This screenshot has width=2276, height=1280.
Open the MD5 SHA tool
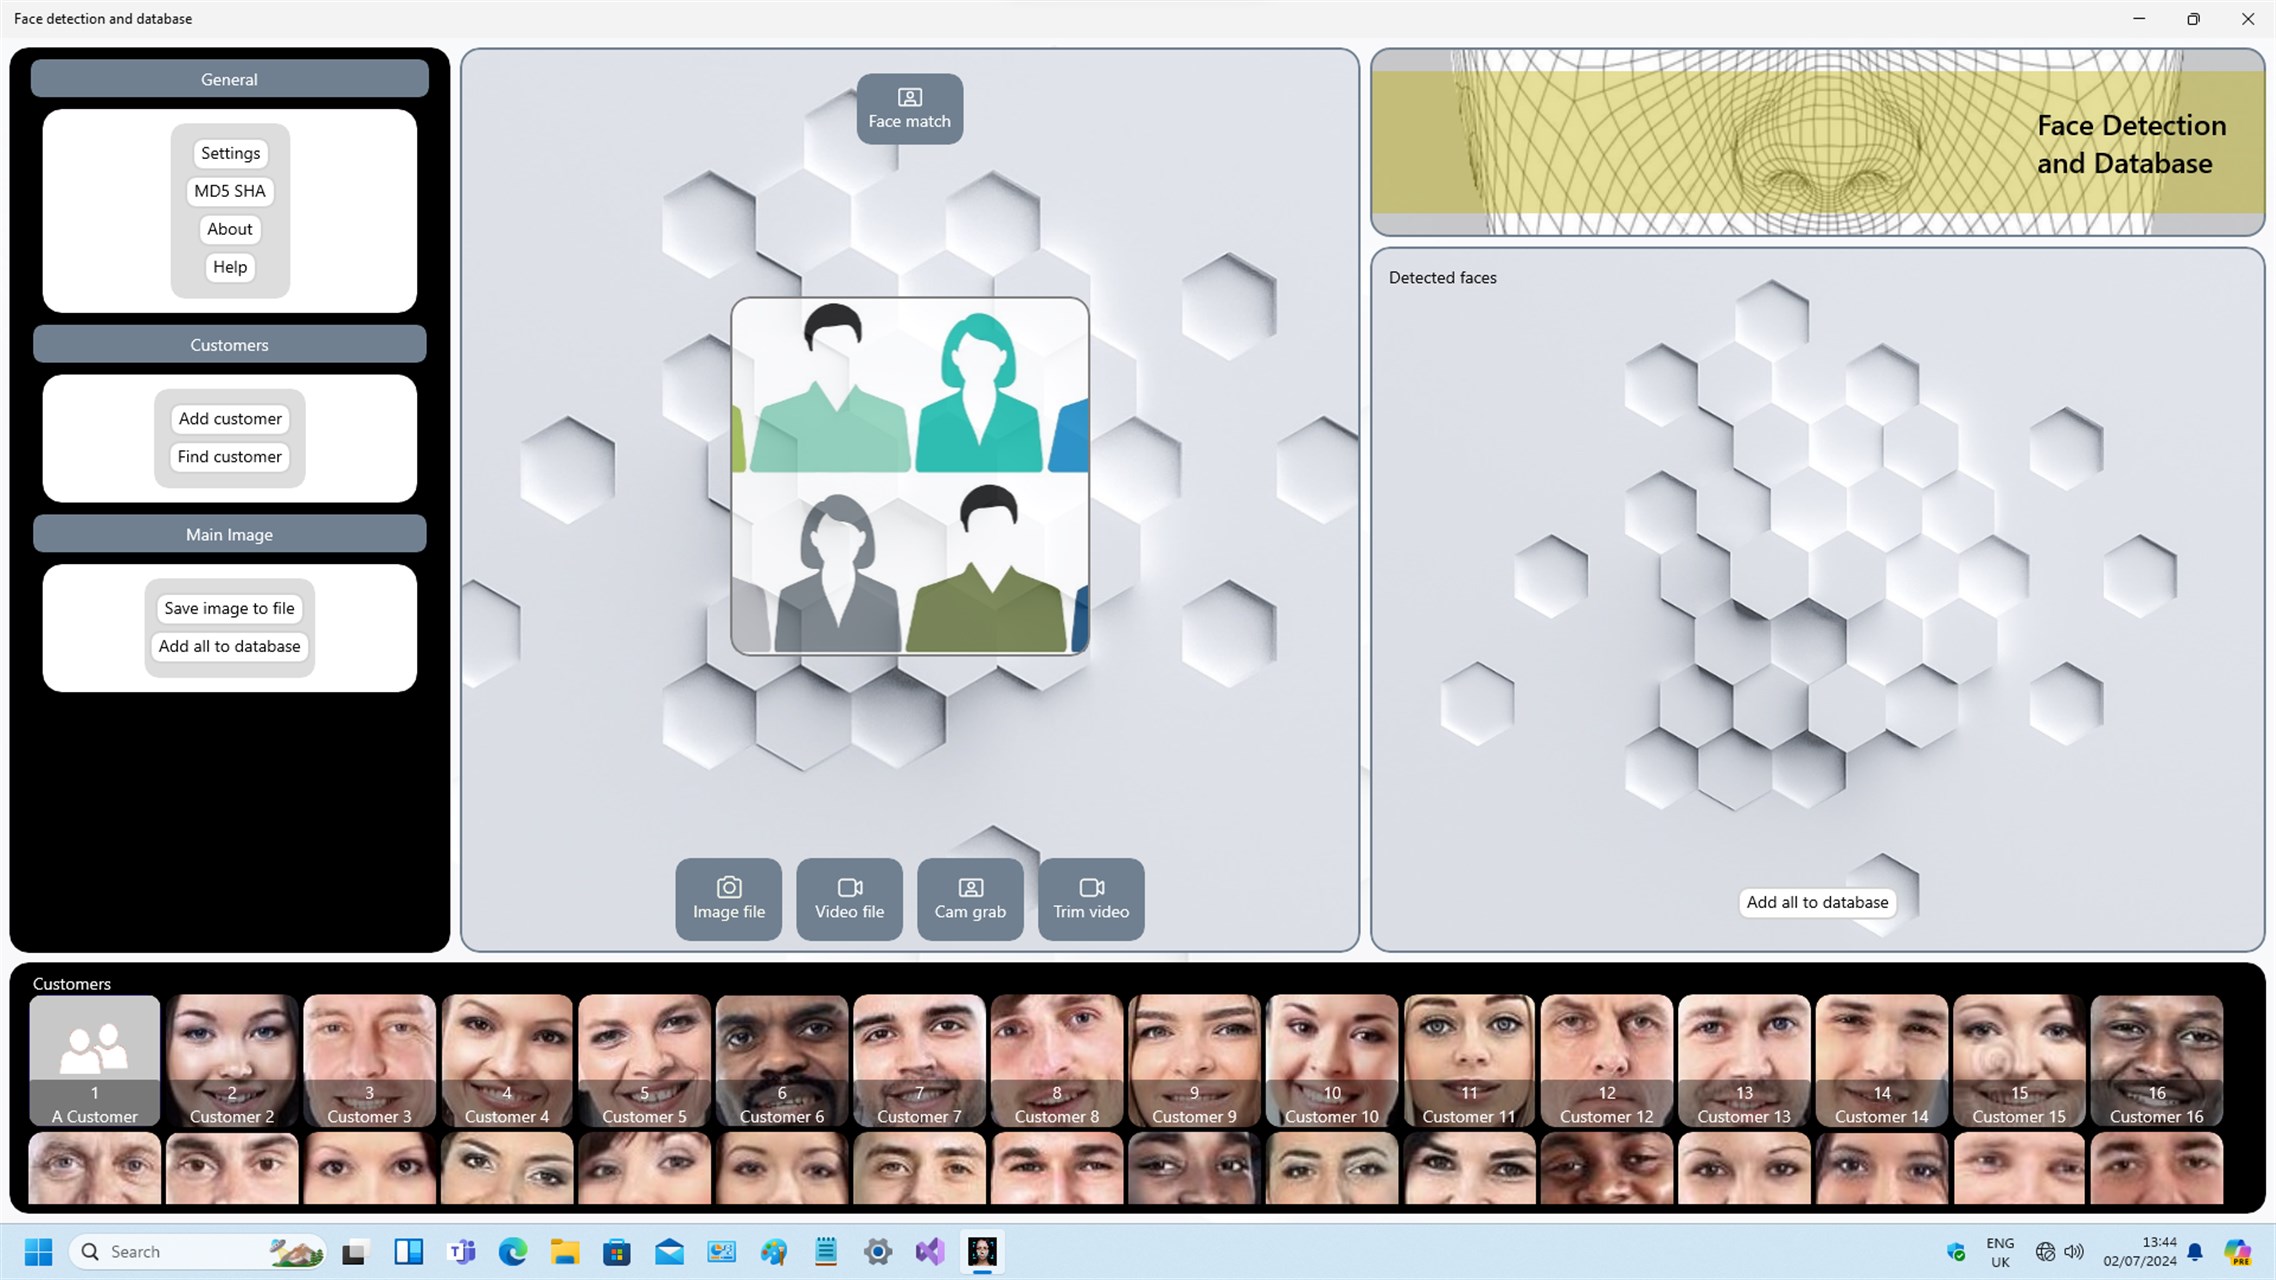click(230, 191)
